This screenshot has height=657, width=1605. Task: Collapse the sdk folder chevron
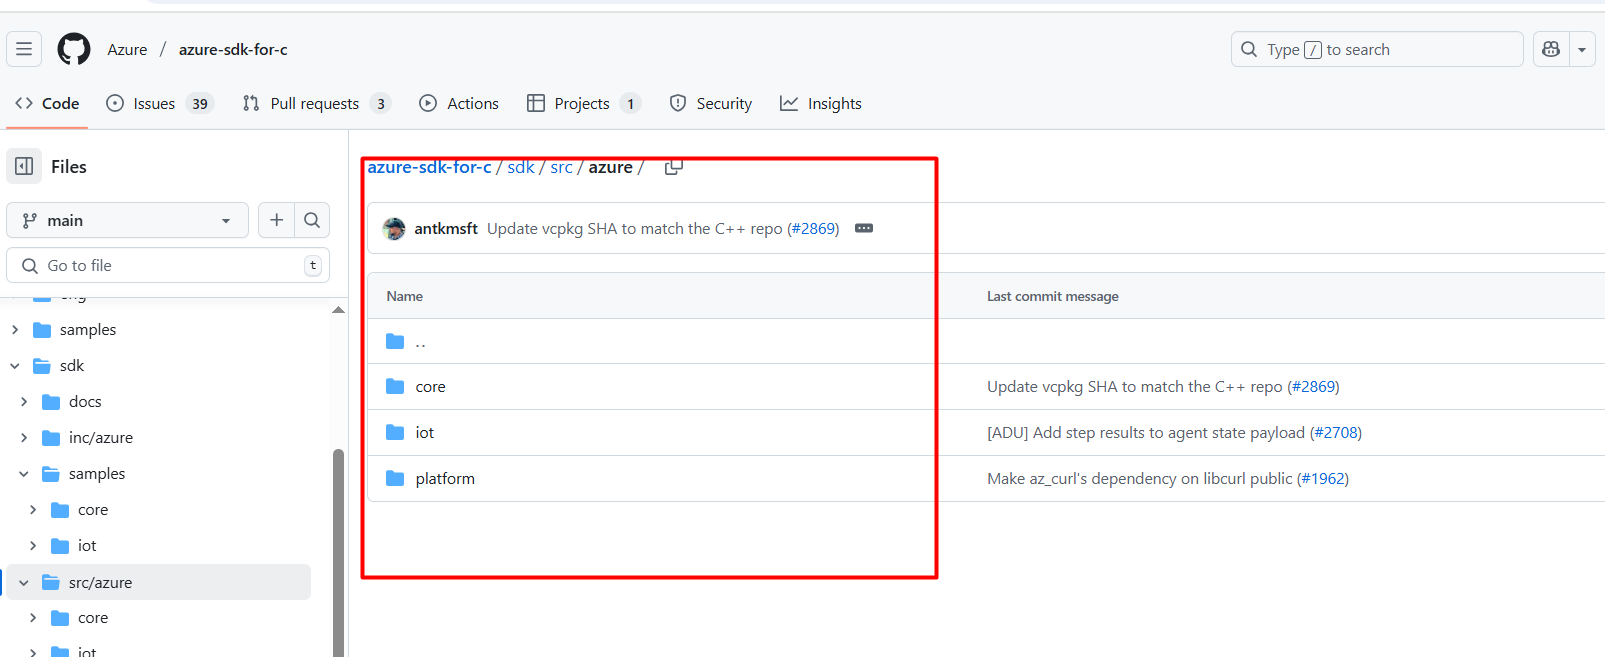coord(15,366)
